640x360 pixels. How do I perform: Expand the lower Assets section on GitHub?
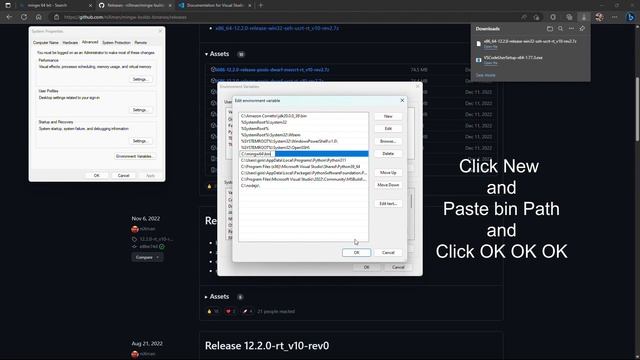point(217,297)
